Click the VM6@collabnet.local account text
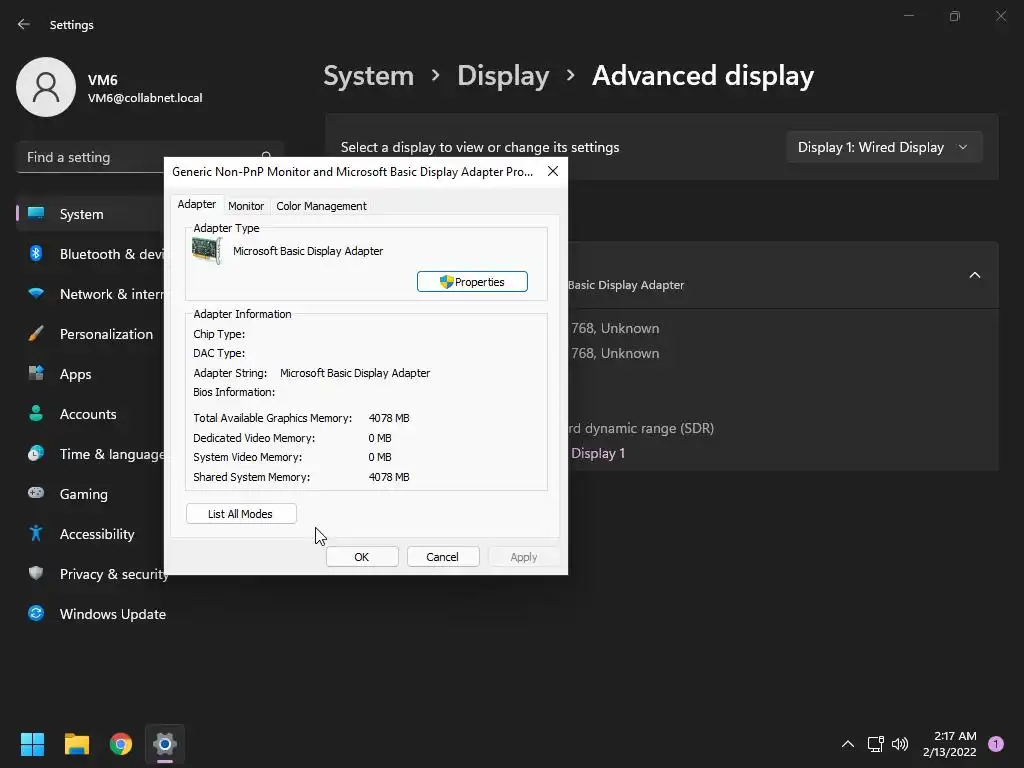This screenshot has height=768, width=1024. coord(145,98)
